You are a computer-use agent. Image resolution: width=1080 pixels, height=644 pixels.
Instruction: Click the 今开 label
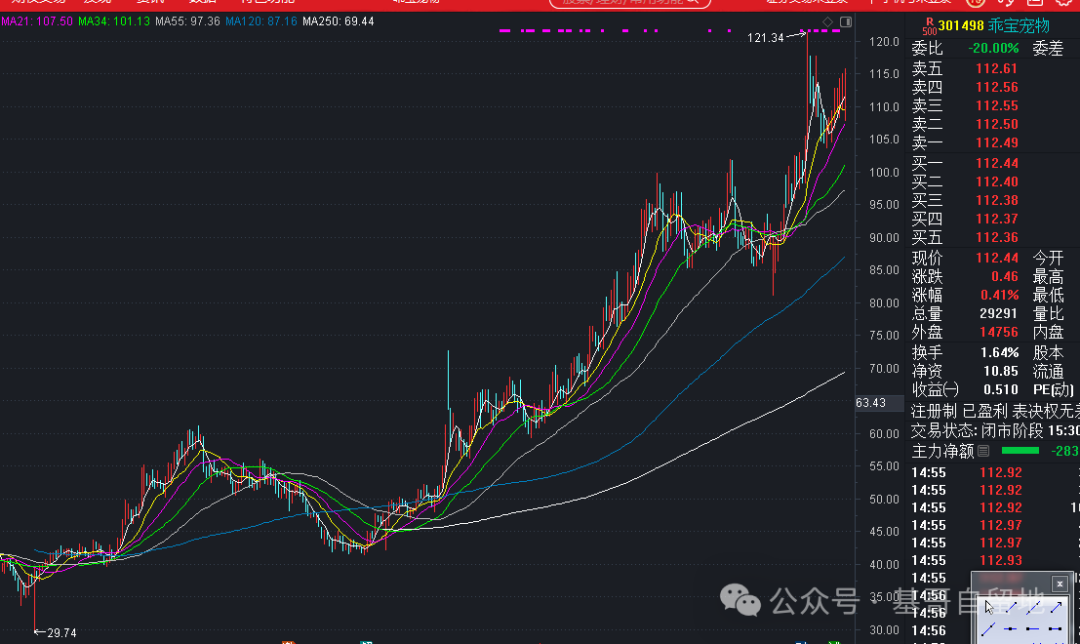(1048, 258)
